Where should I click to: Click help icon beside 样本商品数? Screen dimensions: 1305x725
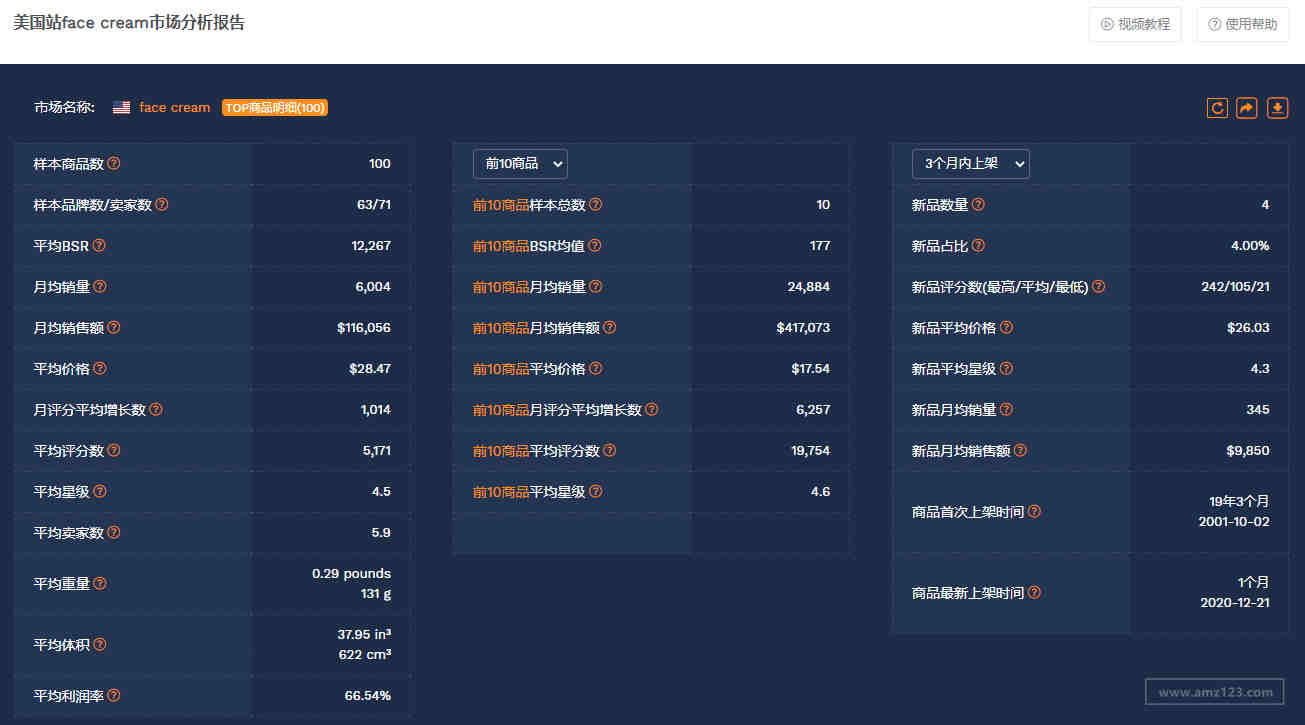114,164
